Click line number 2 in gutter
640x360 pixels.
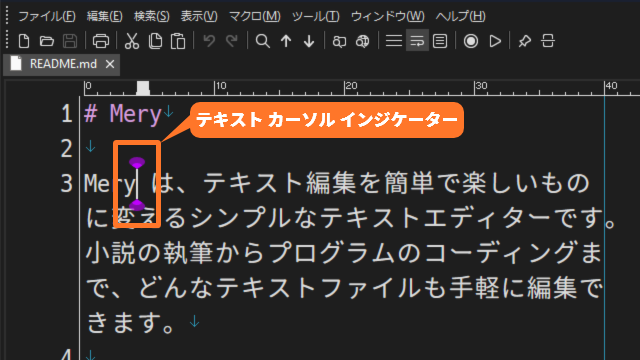(67, 149)
